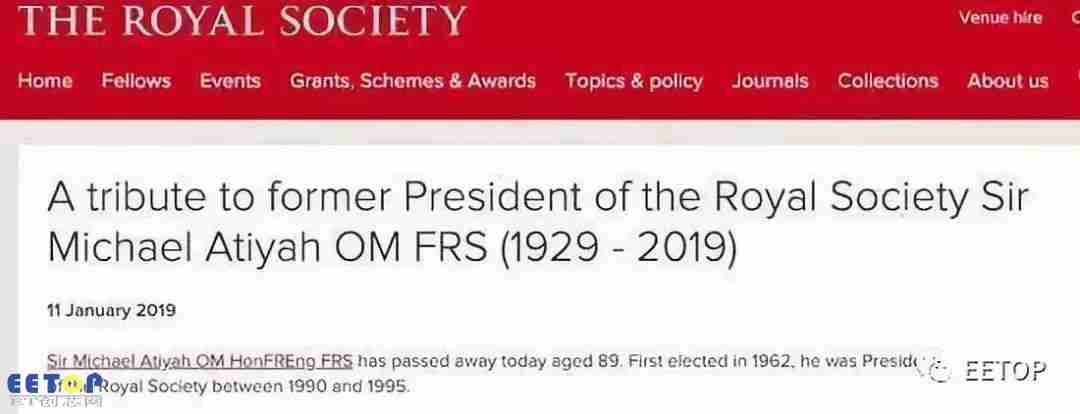Image resolution: width=1080 pixels, height=414 pixels.
Task: Go to the Collections section
Action: pos(888,81)
